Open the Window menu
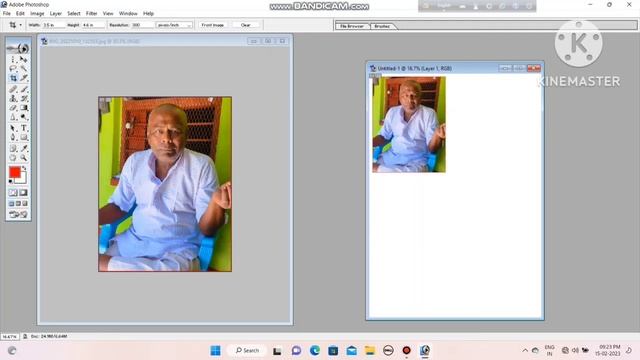This screenshot has height=360, width=640. pos(128,13)
